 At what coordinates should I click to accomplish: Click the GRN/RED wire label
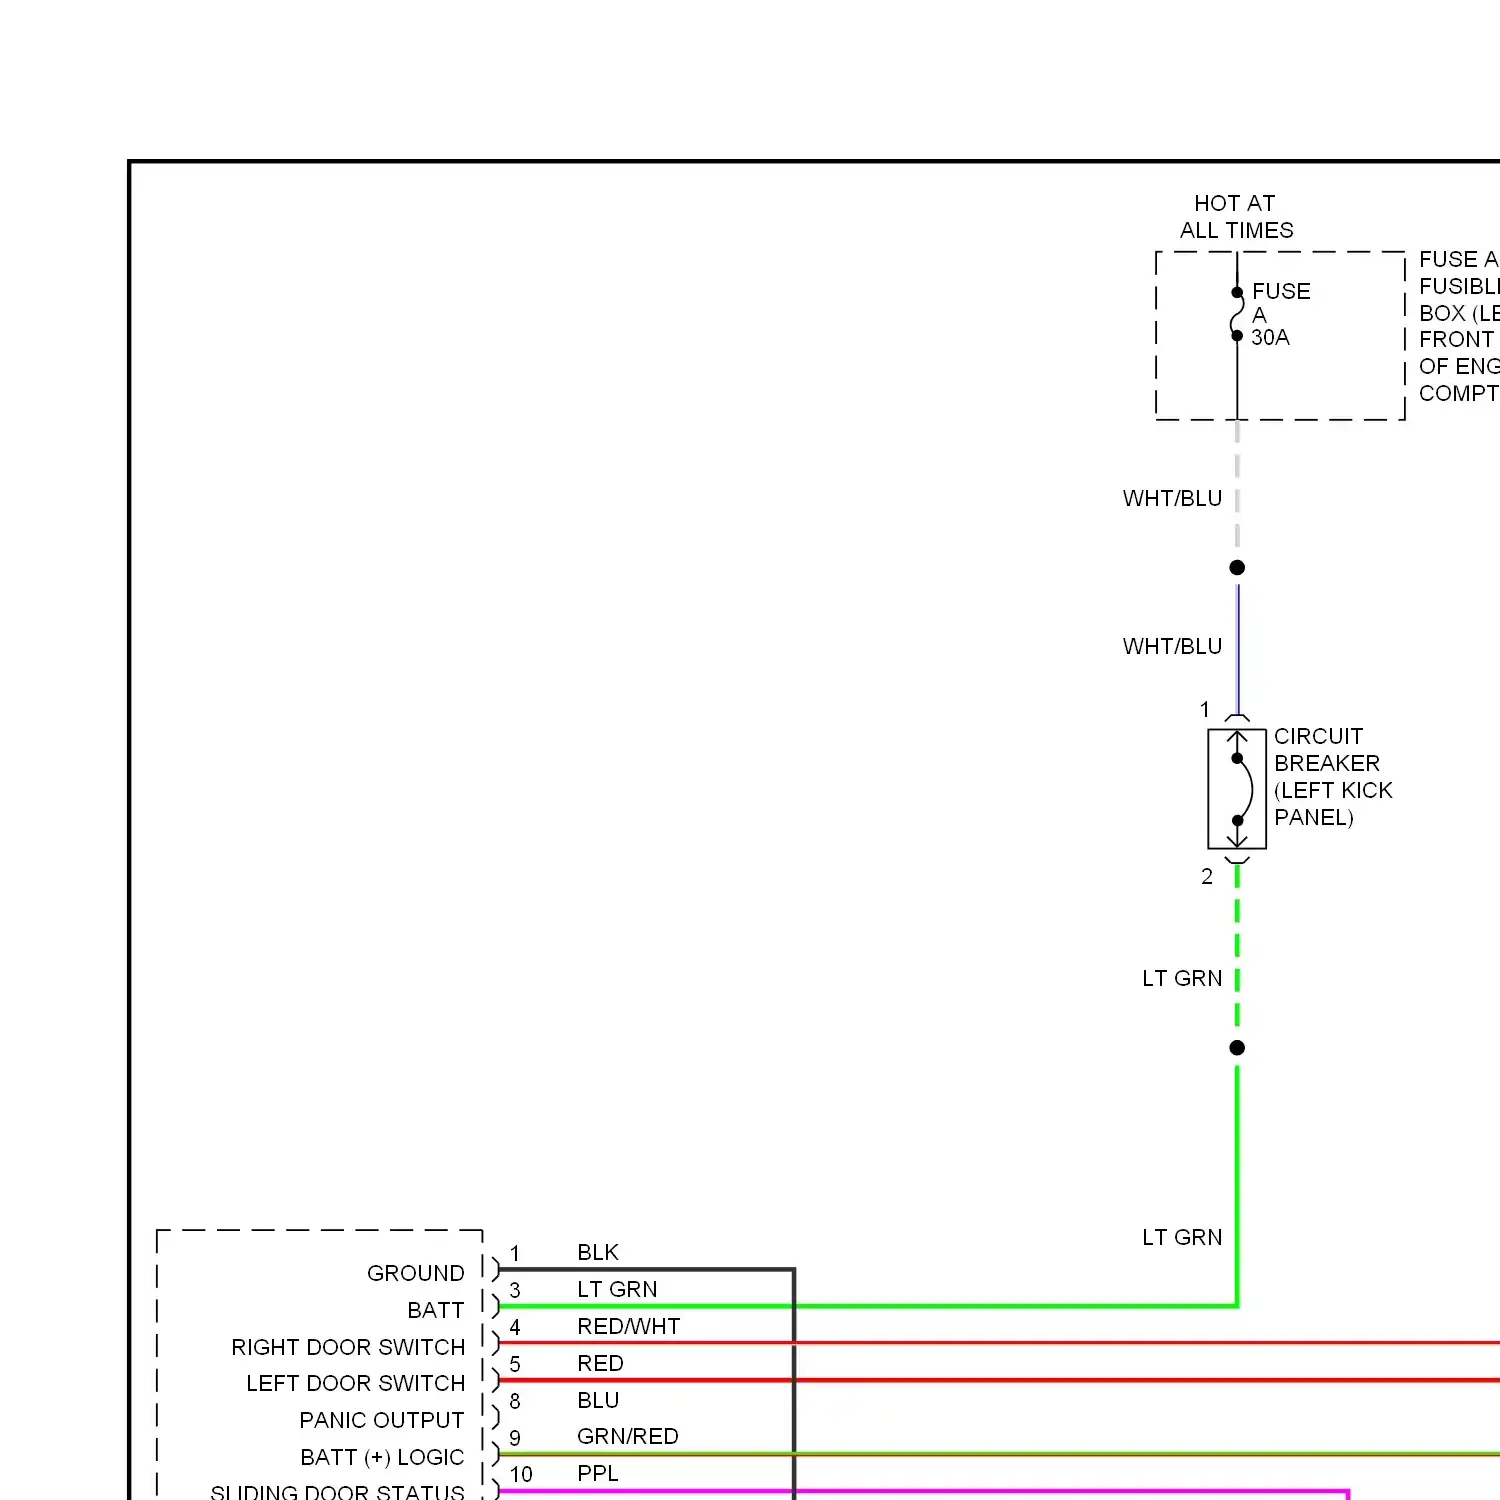pyautogui.click(x=627, y=1436)
